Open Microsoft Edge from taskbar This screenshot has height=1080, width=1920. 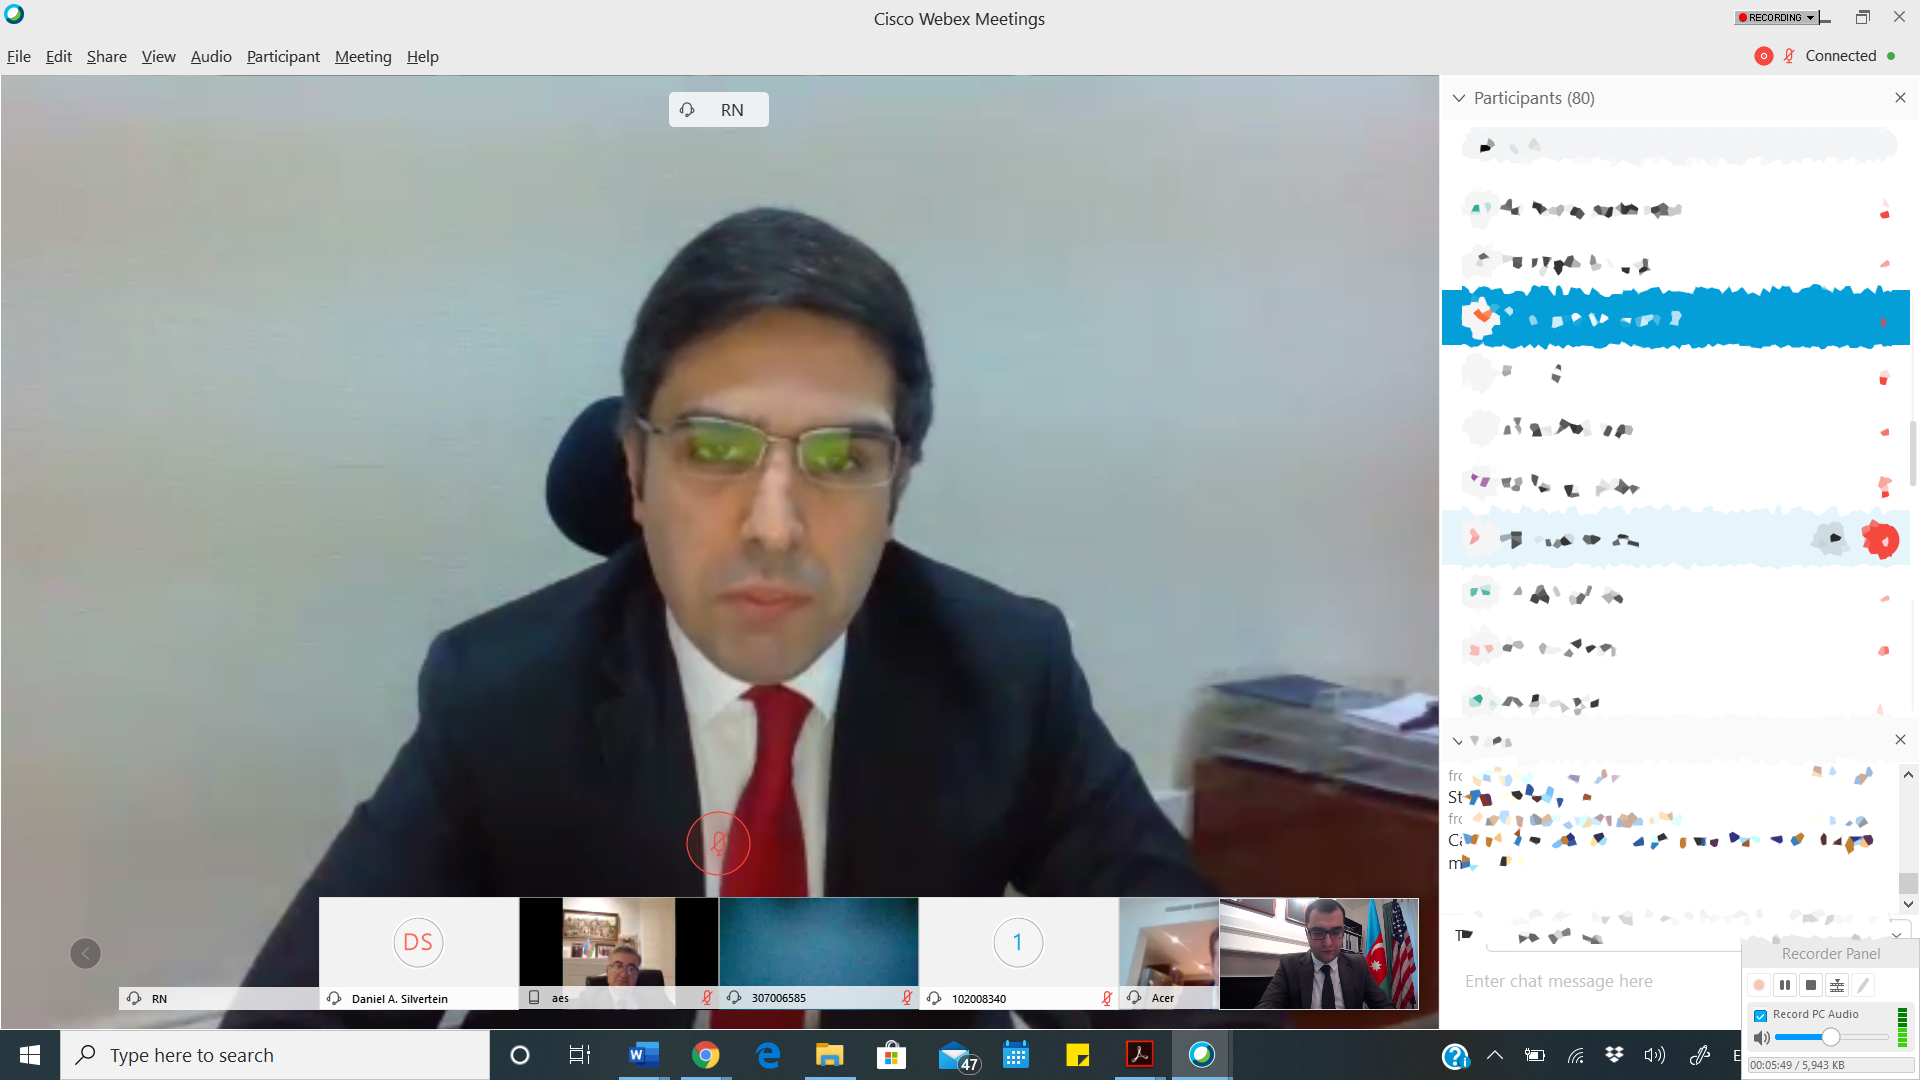pyautogui.click(x=767, y=1055)
